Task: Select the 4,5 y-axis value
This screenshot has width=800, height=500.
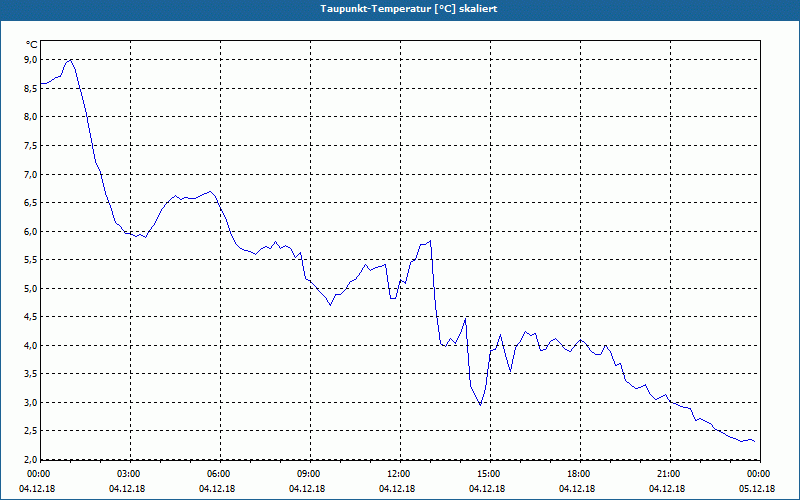Action: 31,317
